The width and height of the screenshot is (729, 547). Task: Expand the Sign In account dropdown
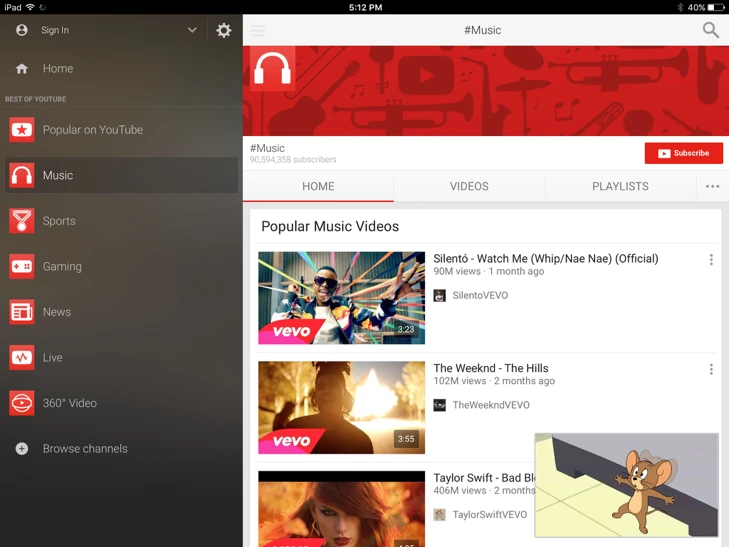tap(192, 30)
